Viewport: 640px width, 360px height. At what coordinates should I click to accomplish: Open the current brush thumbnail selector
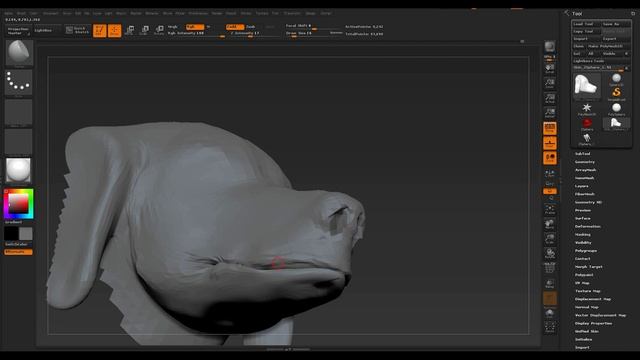(19, 53)
